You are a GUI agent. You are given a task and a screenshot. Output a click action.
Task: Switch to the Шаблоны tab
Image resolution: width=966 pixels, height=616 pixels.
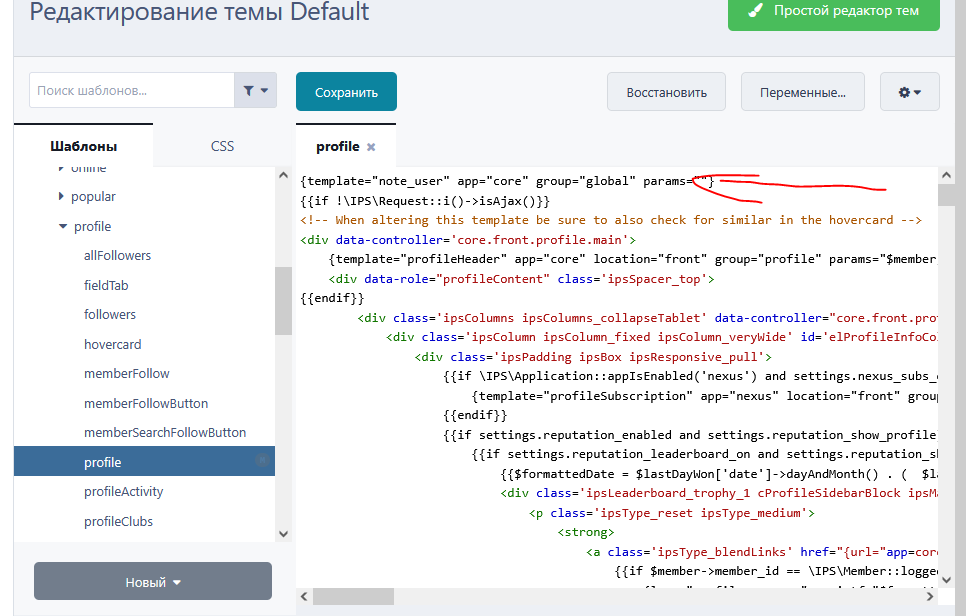tap(83, 146)
